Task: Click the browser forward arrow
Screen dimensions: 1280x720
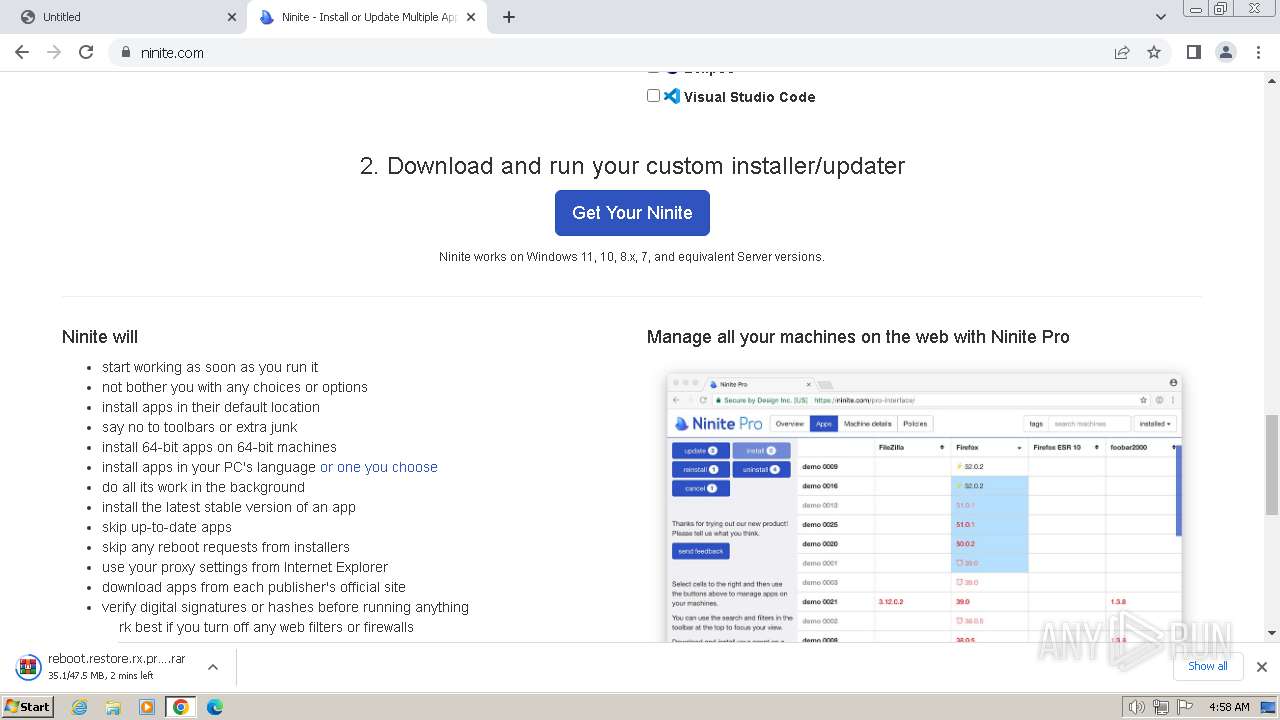Action: [54, 52]
